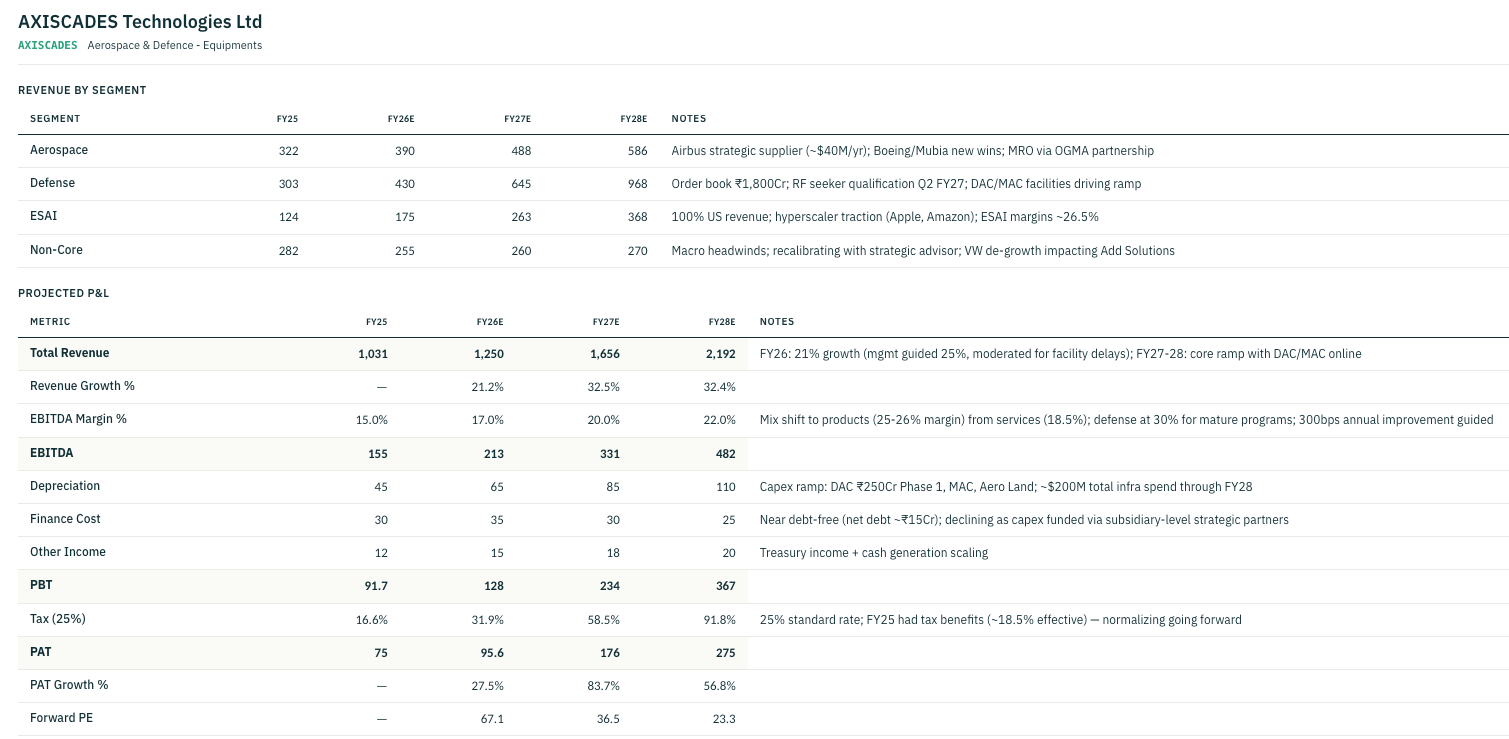The image size is (1509, 739).
Task: Click the SEGMENT column header
Action: tap(55, 118)
